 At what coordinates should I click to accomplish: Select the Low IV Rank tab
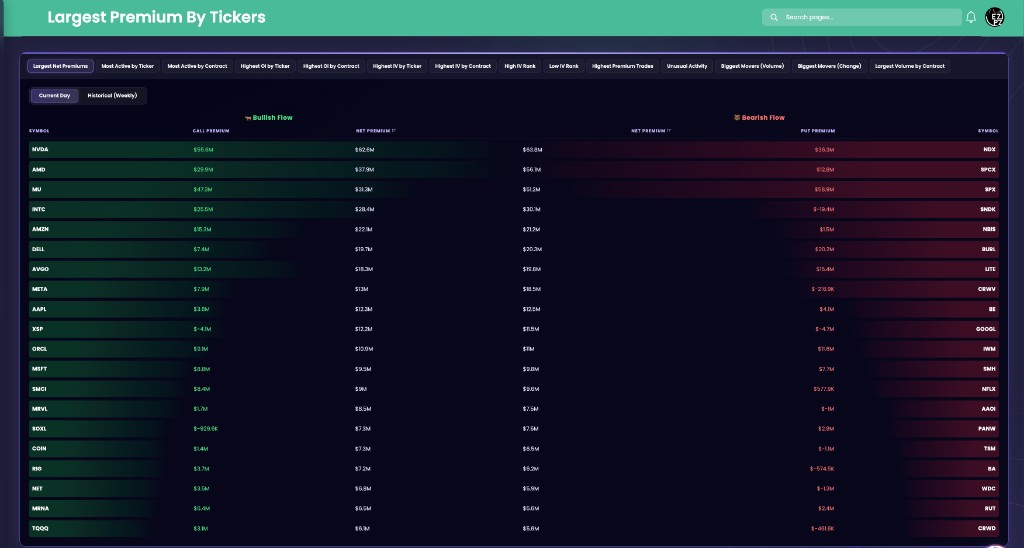(564, 66)
